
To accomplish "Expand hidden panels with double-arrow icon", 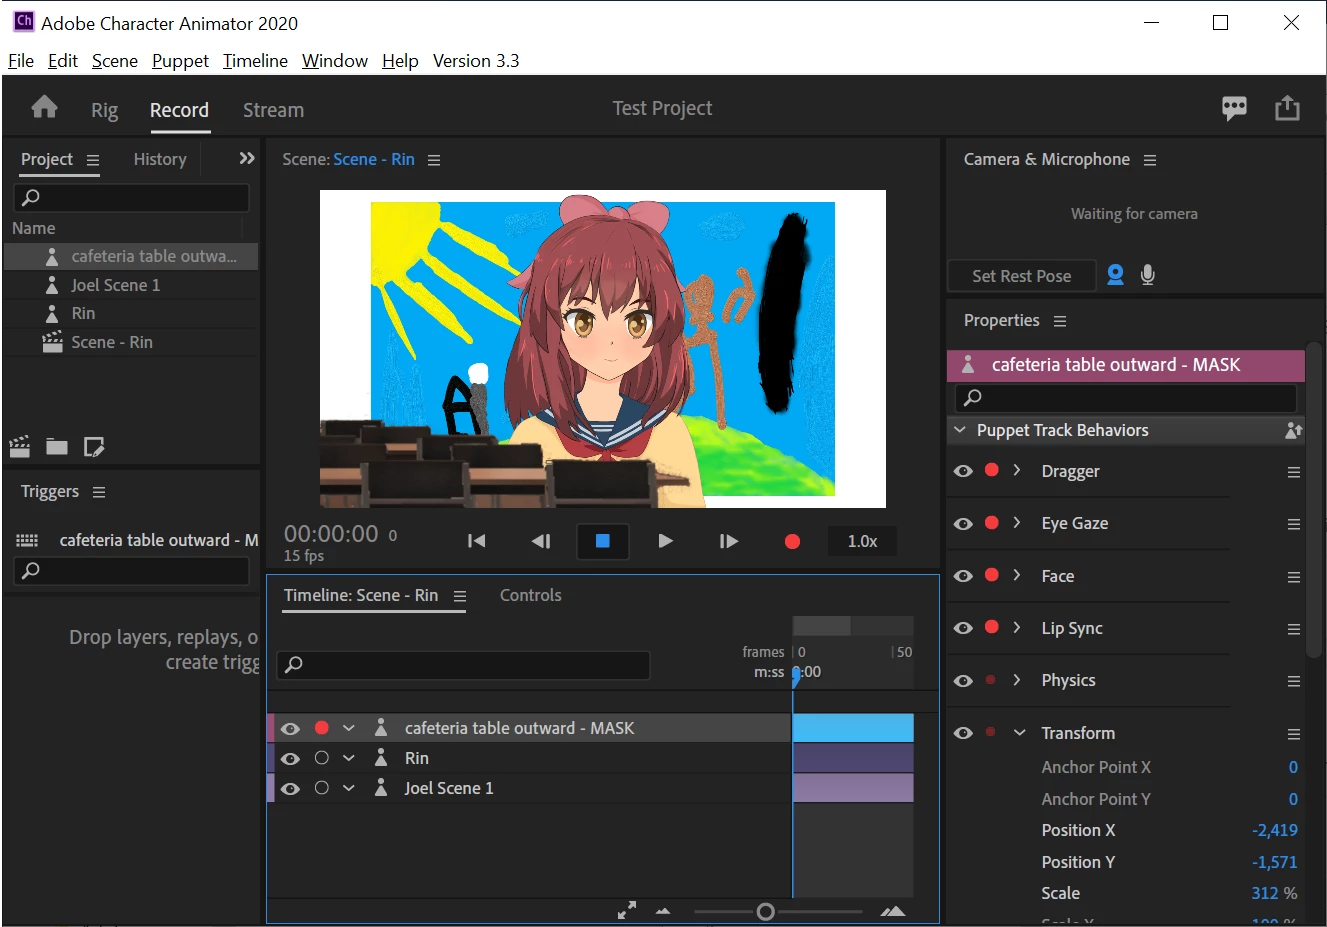I will click(x=247, y=158).
